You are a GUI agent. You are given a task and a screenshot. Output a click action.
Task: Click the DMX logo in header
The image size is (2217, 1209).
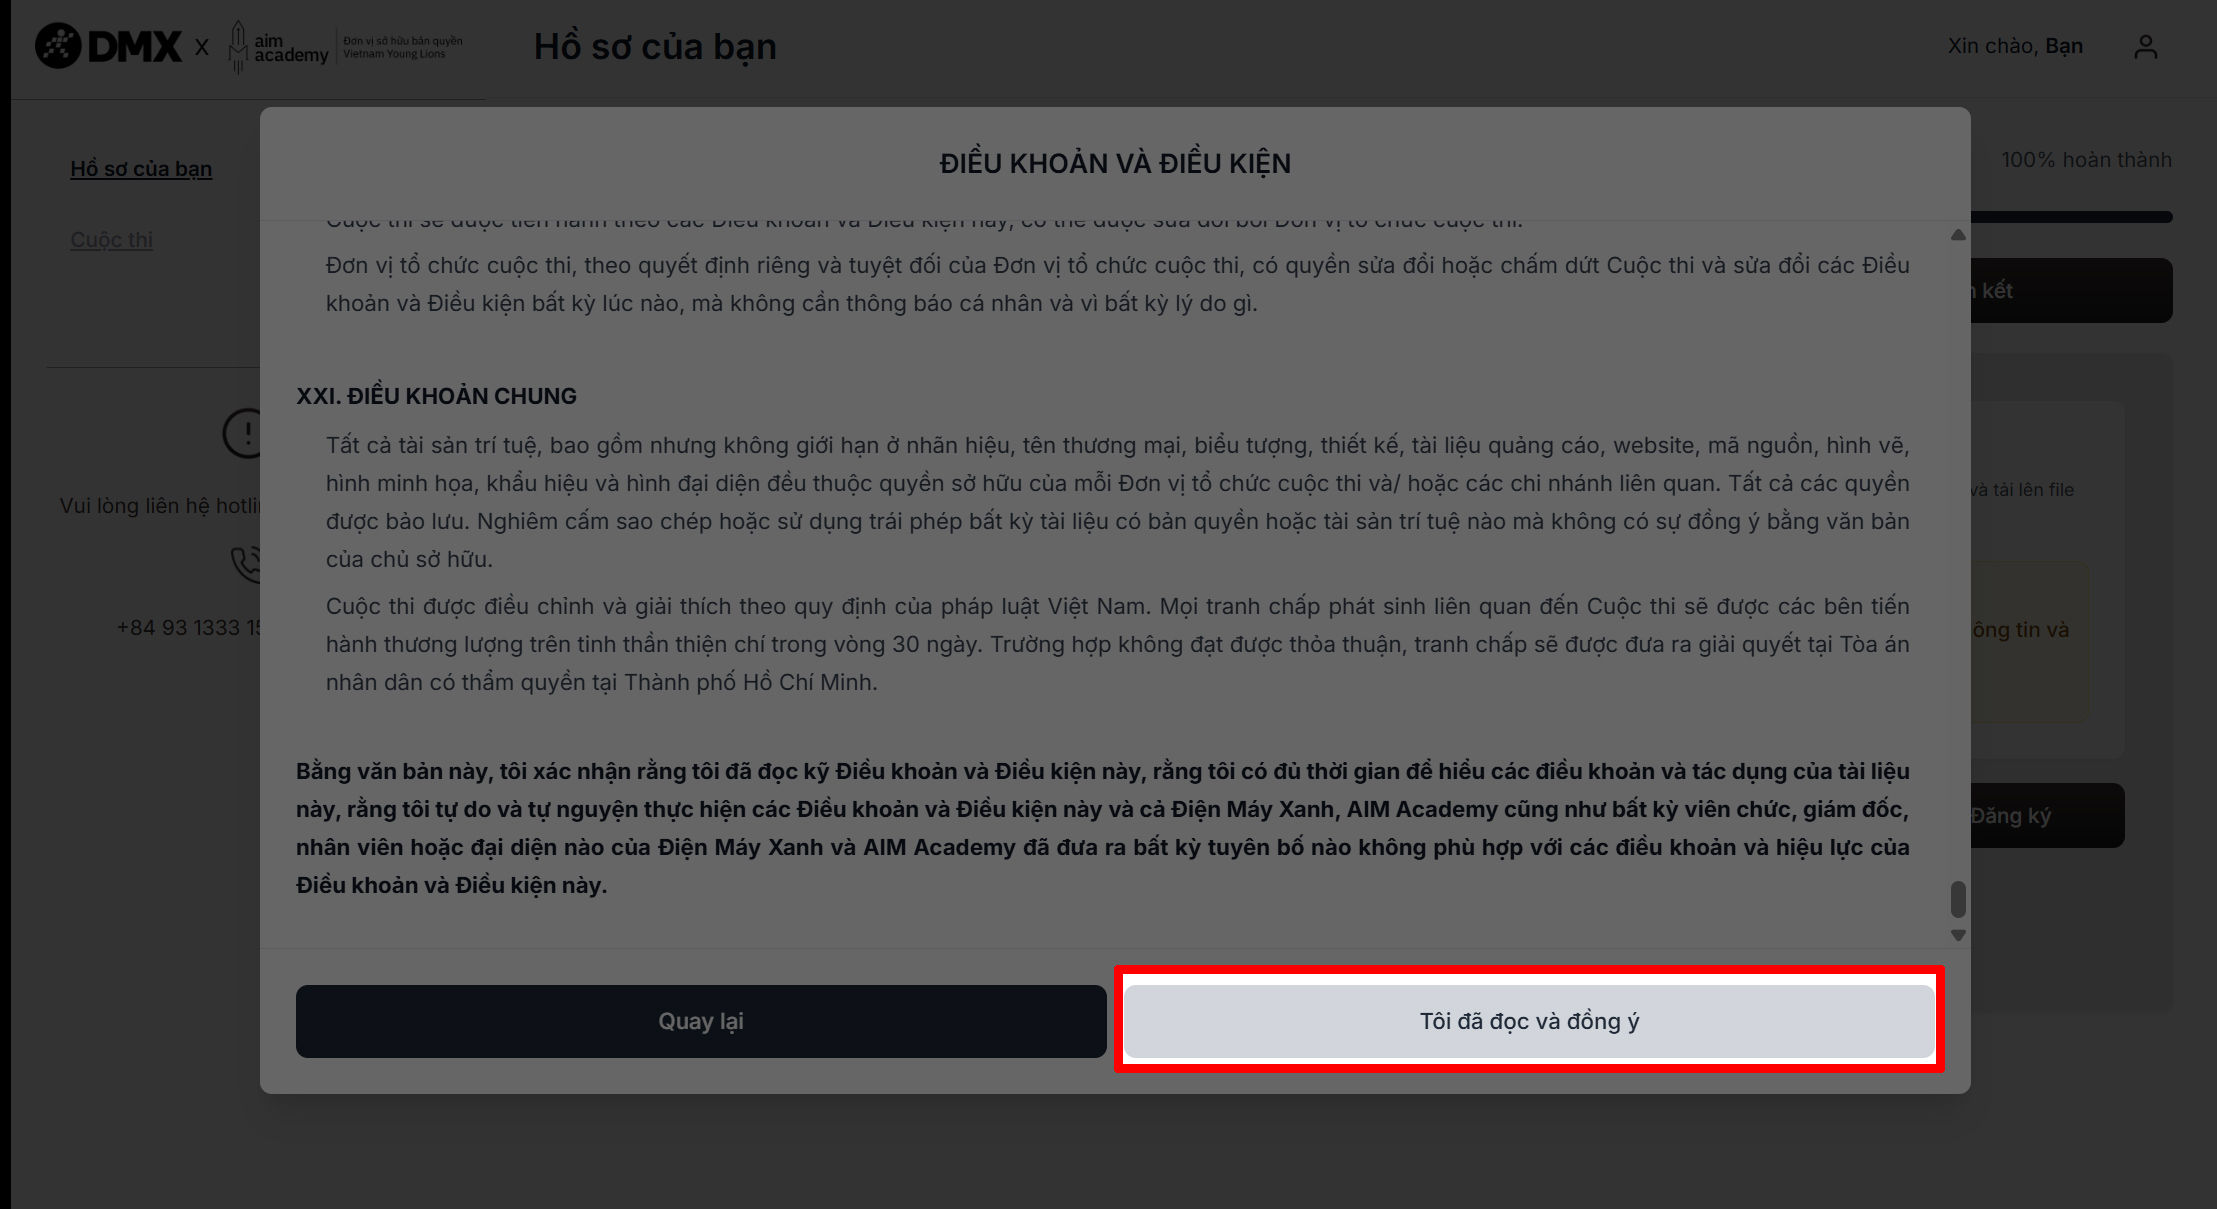(x=108, y=46)
